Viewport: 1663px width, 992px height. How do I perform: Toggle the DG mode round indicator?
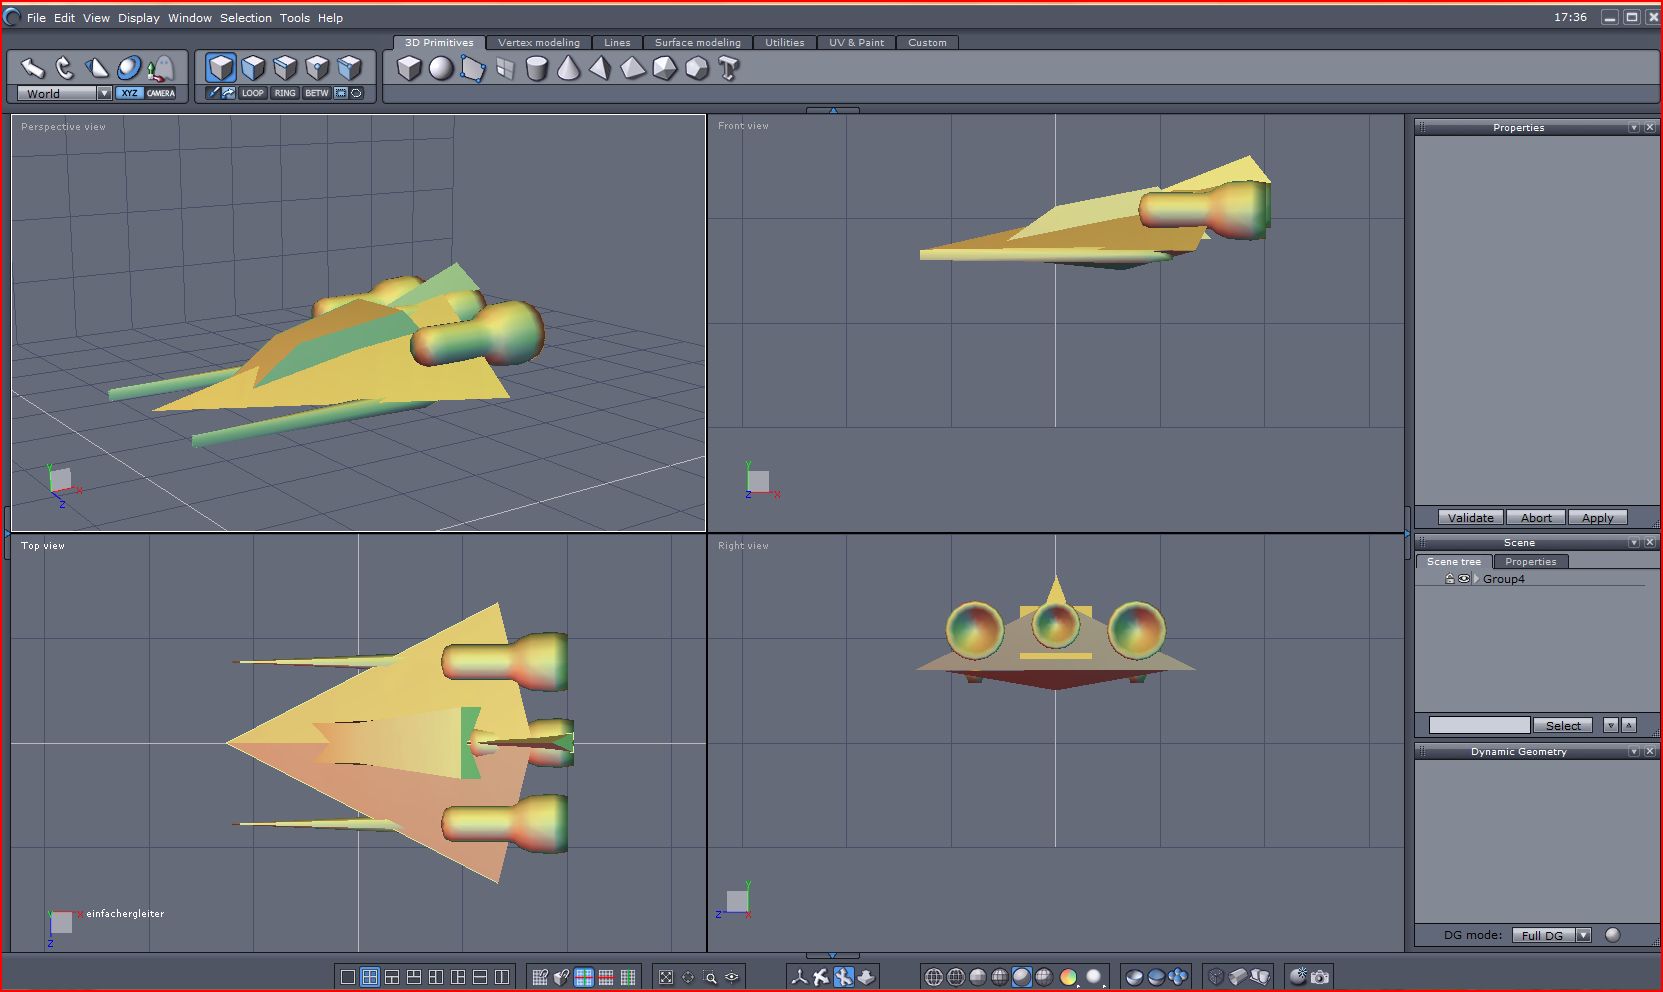(x=1612, y=935)
